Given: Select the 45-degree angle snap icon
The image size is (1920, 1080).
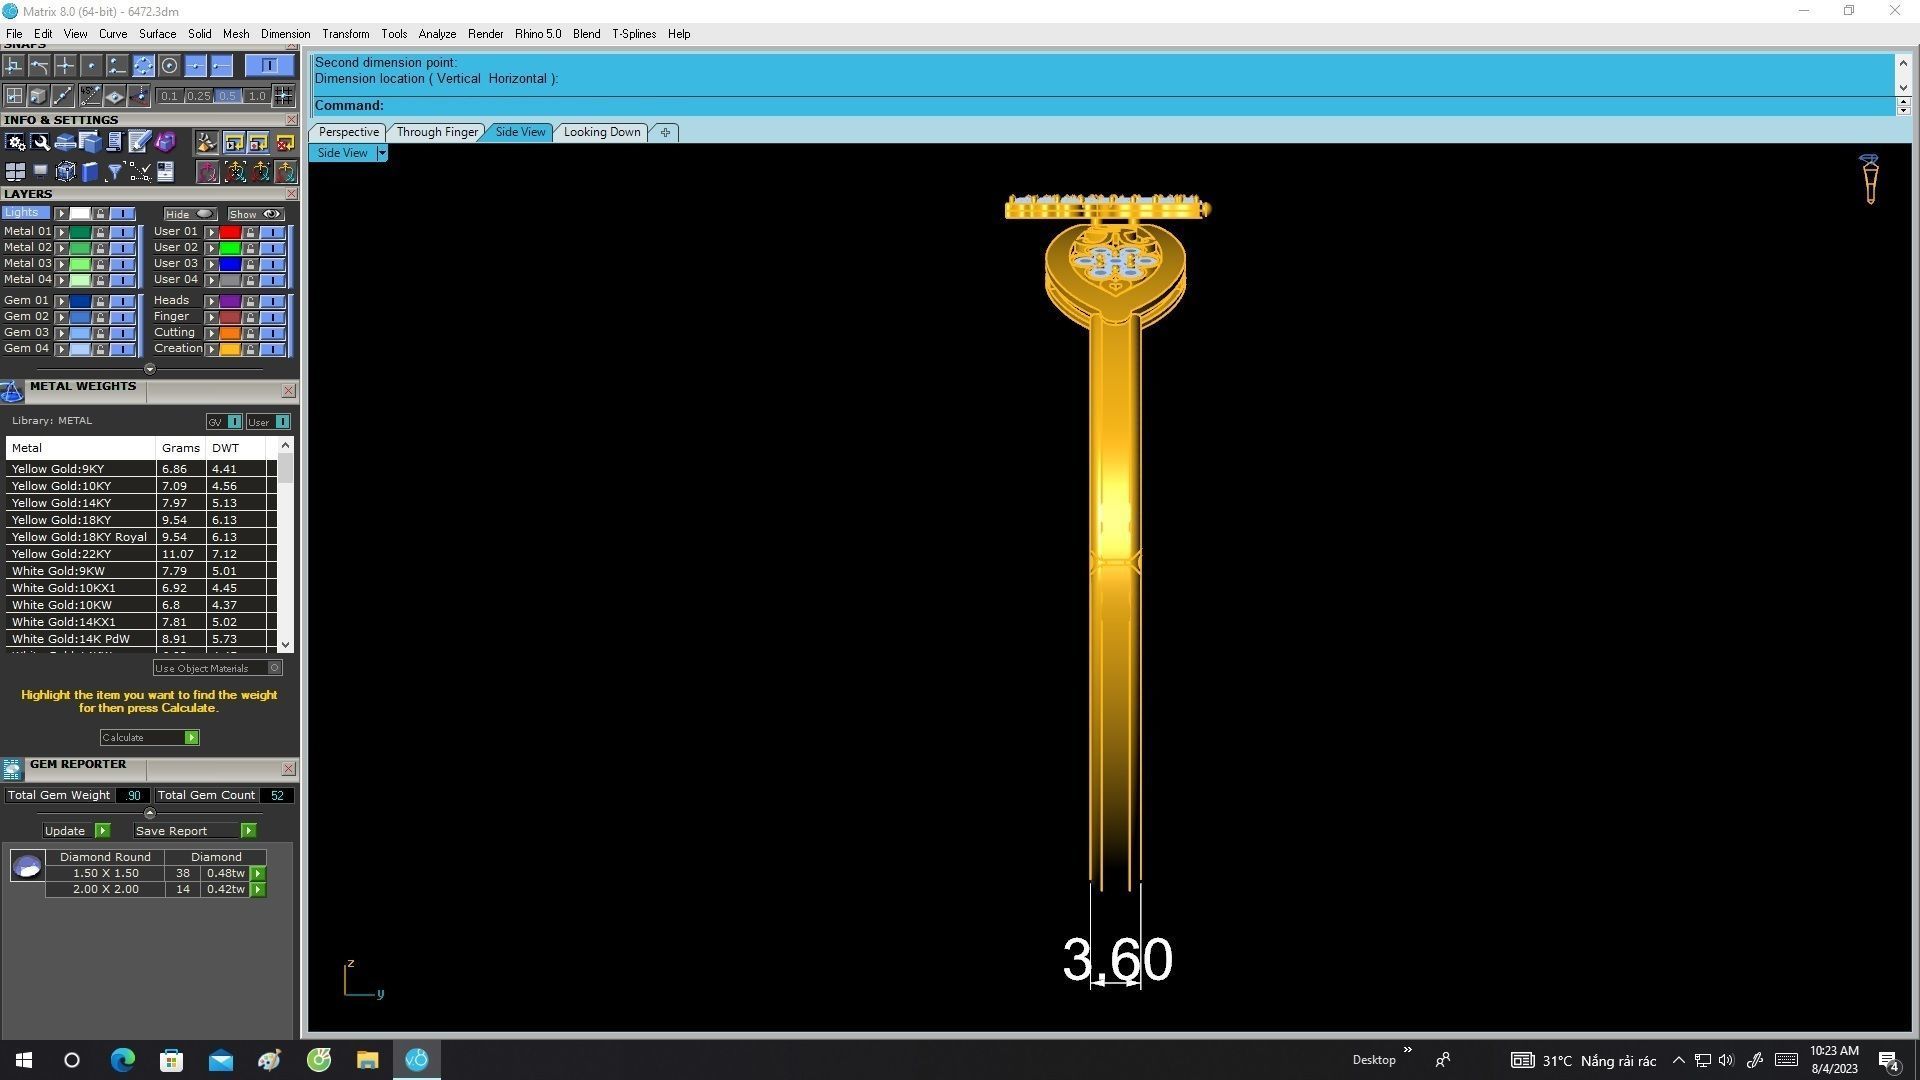Looking at the screenshot, I should click(90, 96).
